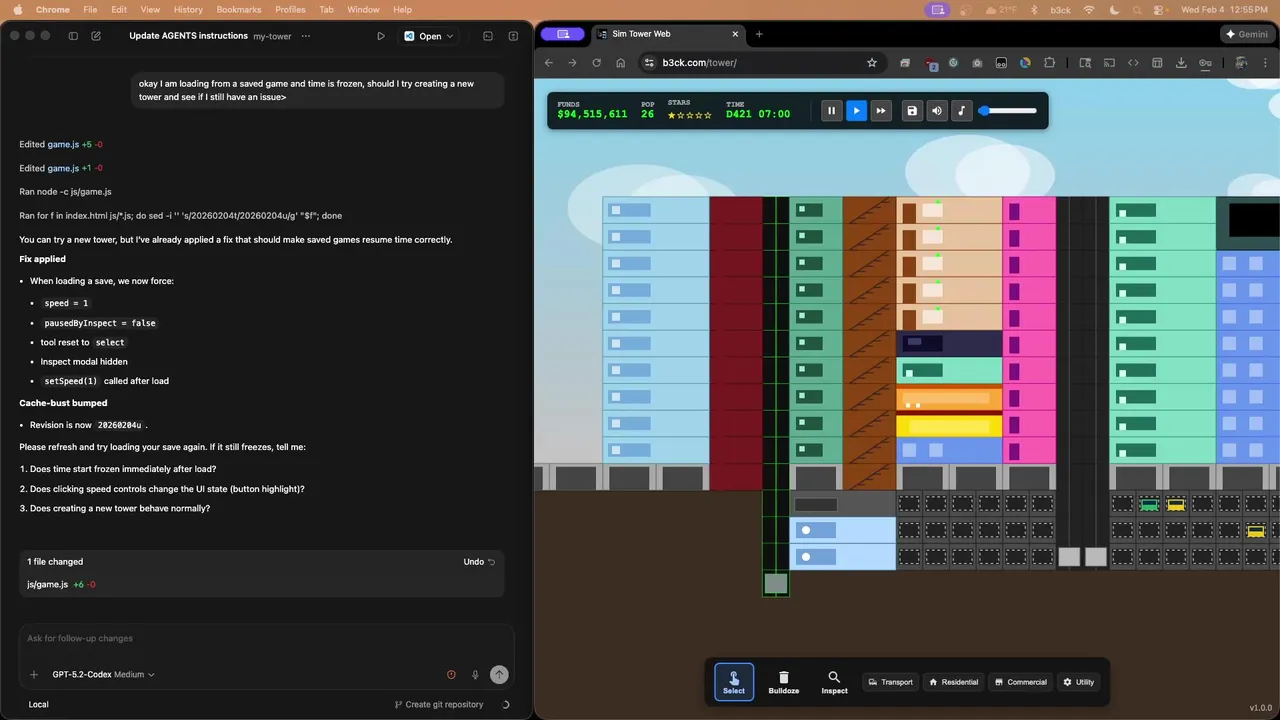Undo the 1 file changed
The image size is (1280, 720).
pyautogui.click(x=479, y=562)
